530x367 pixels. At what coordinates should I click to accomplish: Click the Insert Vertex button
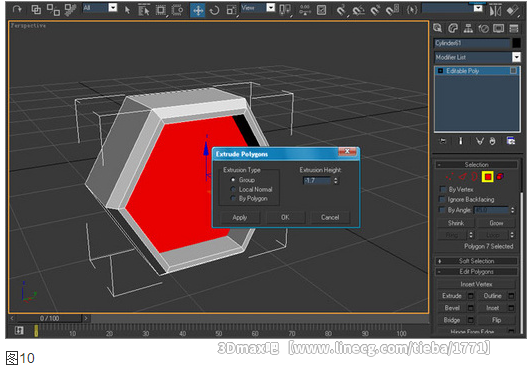(x=476, y=284)
